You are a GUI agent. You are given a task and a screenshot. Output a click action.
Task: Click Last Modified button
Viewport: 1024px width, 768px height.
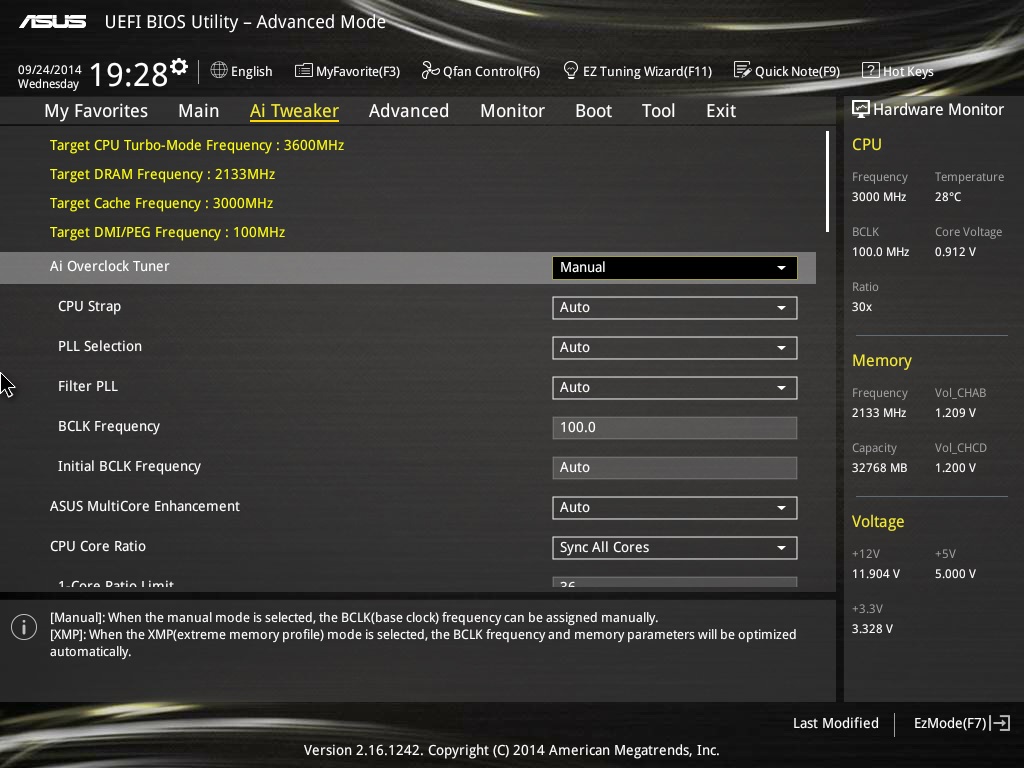click(835, 723)
